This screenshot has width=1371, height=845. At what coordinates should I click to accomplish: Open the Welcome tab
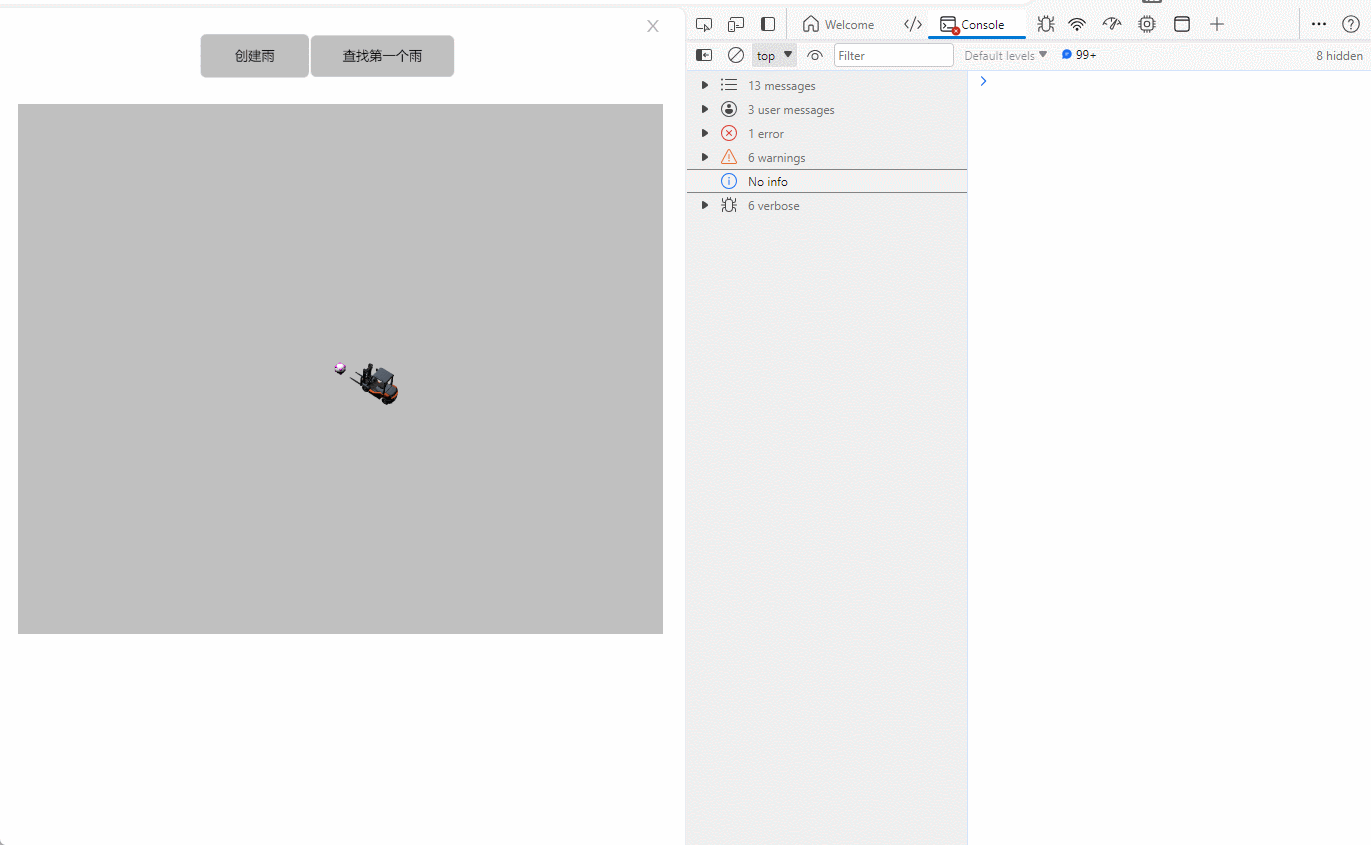tap(838, 24)
